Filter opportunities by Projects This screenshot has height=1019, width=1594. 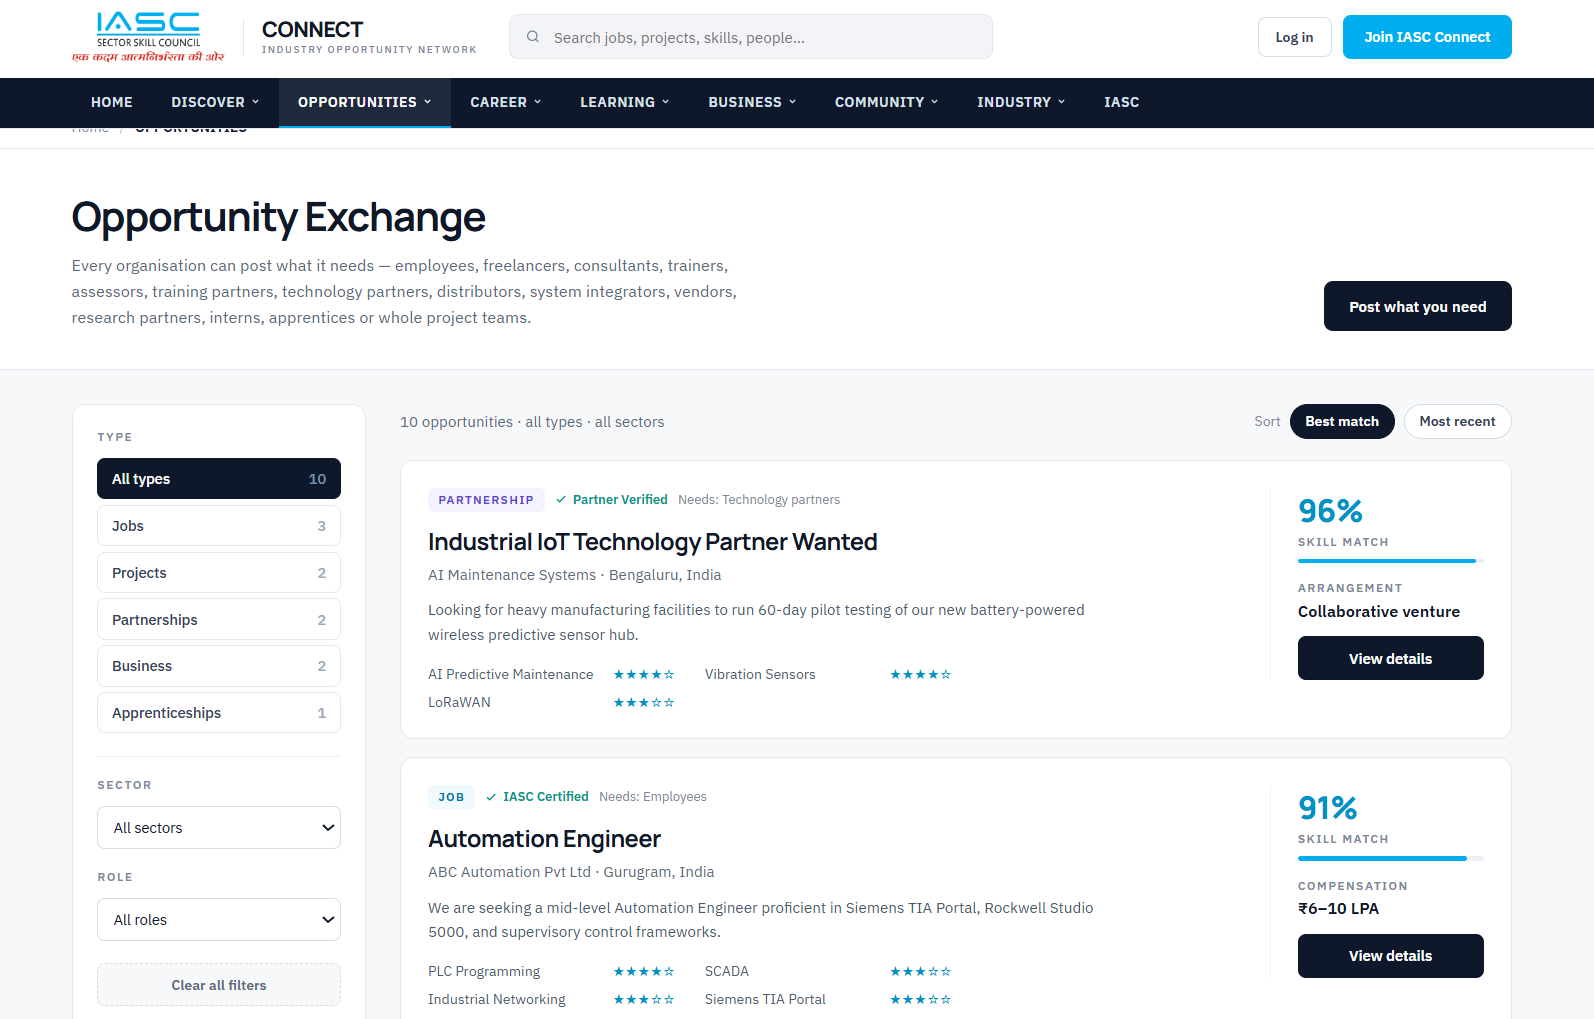pyautogui.click(x=219, y=573)
